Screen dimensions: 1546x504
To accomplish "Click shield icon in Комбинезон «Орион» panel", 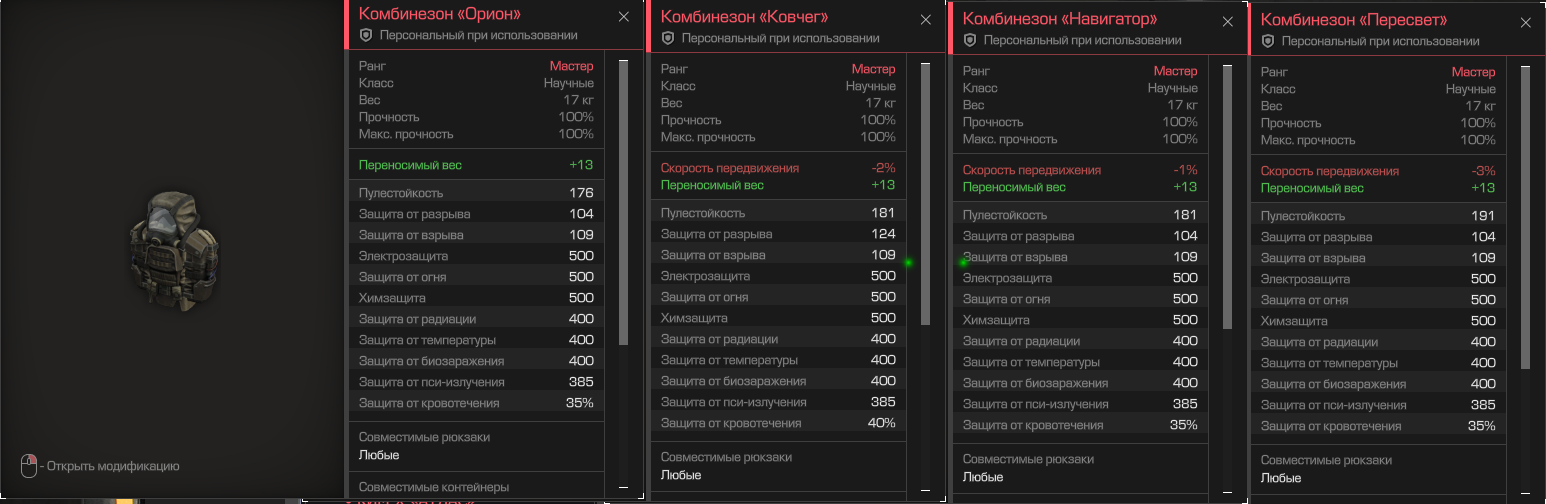I will (x=366, y=35).
